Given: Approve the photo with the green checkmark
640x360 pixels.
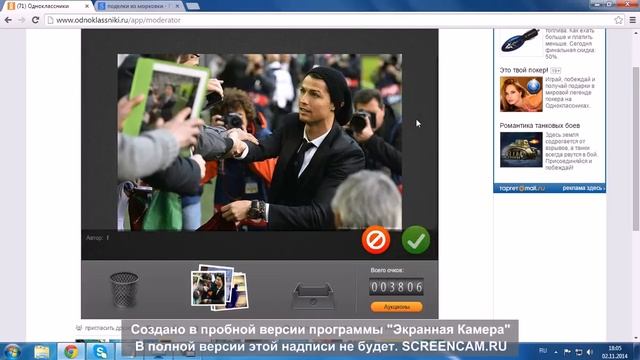Looking at the screenshot, I should (416, 240).
